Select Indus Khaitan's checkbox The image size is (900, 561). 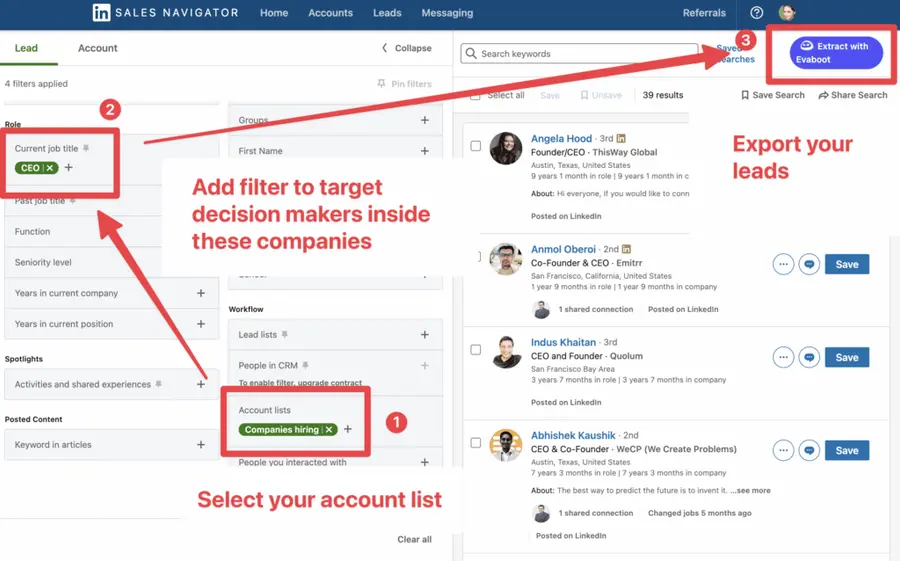point(476,350)
